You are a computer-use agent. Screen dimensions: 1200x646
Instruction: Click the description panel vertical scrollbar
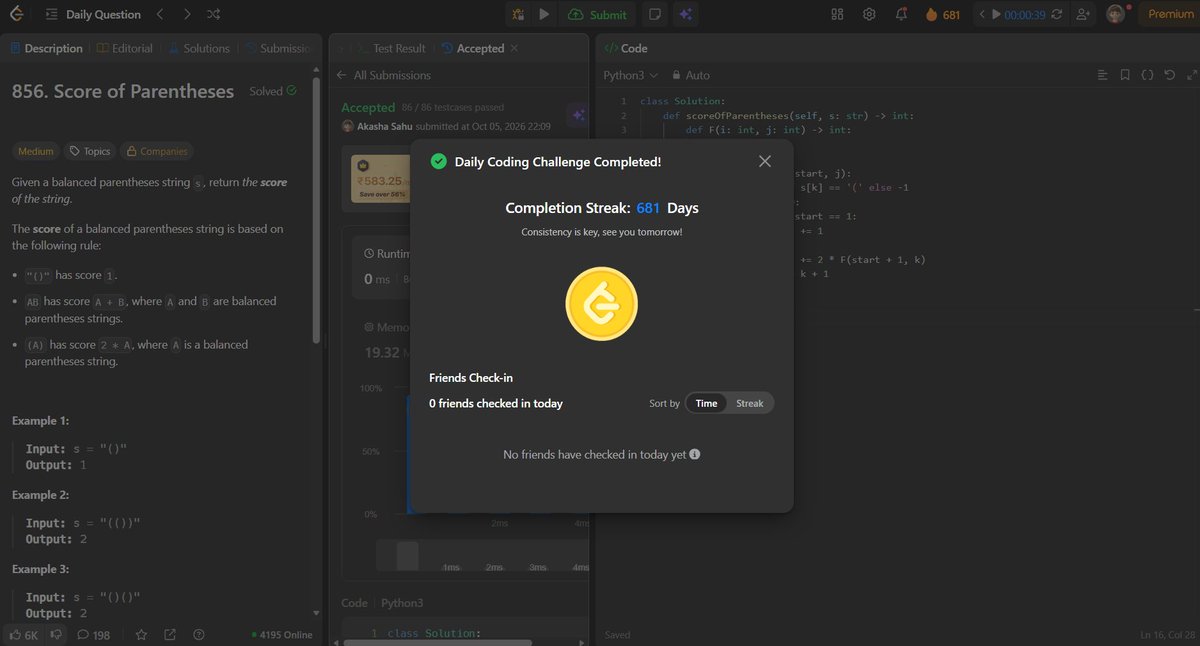click(x=317, y=210)
